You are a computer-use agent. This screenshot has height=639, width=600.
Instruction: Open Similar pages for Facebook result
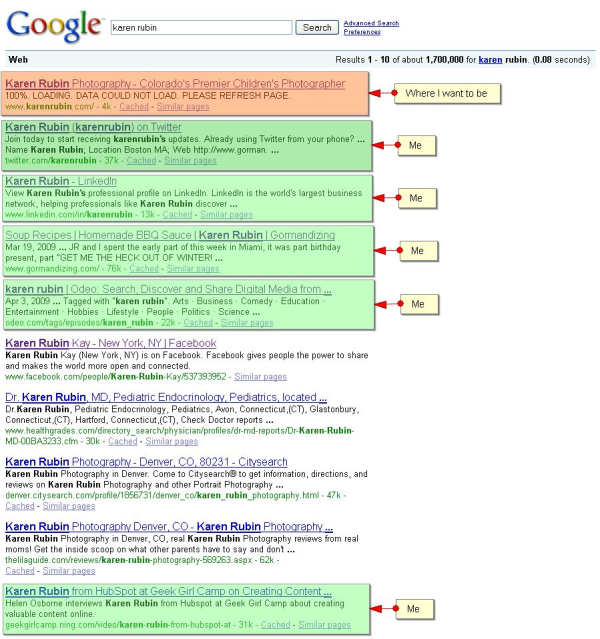tap(260, 377)
